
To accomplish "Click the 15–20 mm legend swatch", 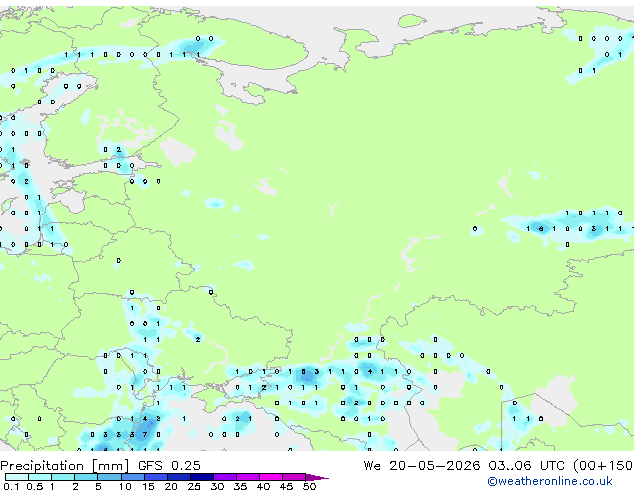I will 156,477.
